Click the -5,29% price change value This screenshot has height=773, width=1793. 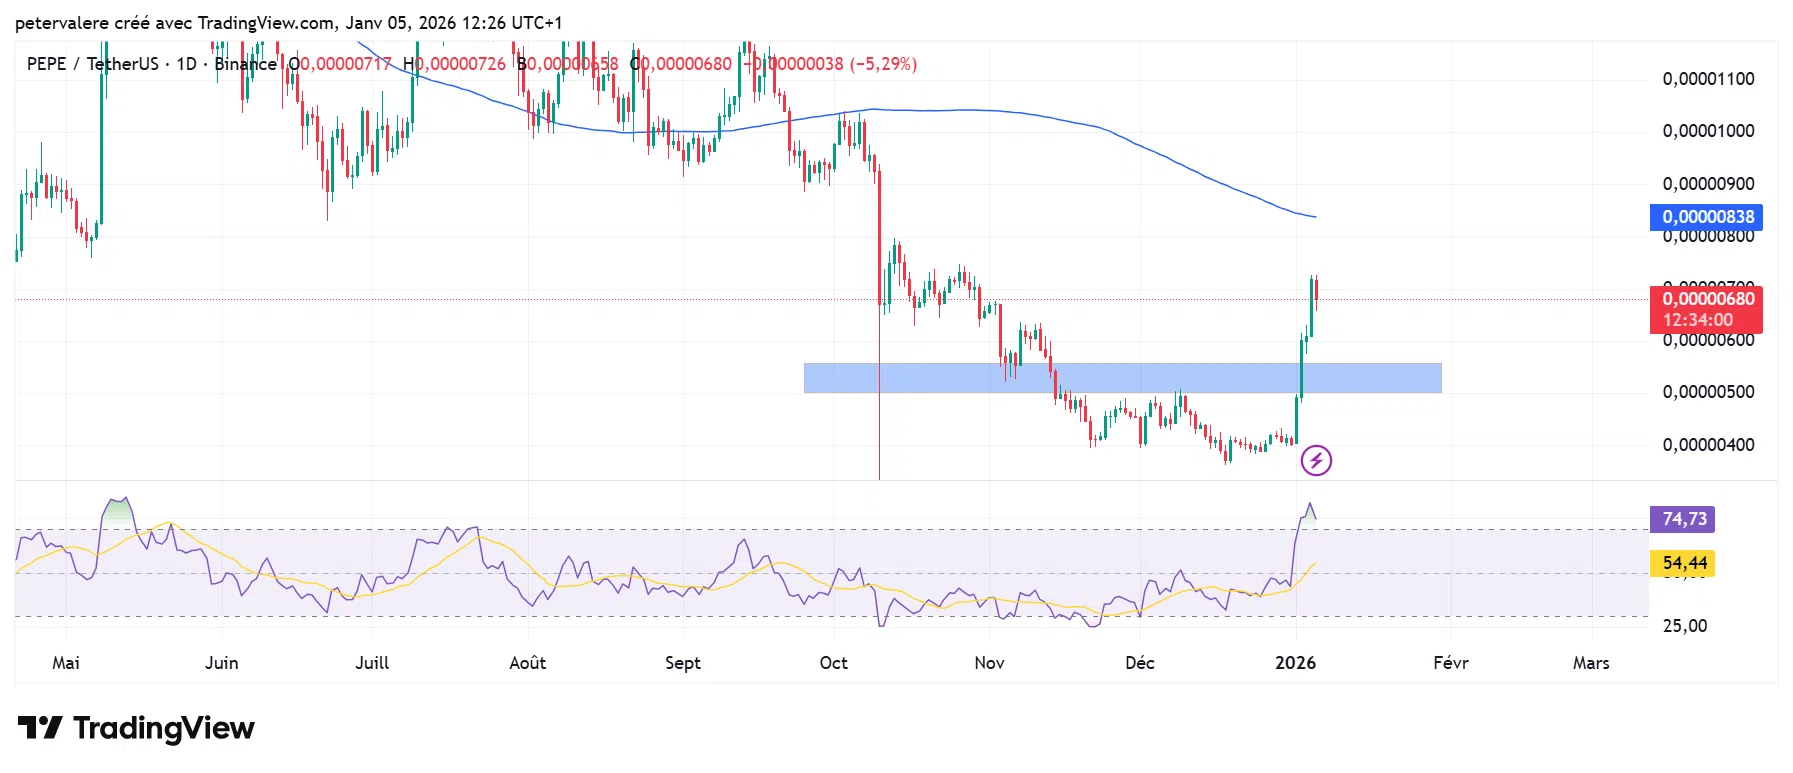point(883,64)
